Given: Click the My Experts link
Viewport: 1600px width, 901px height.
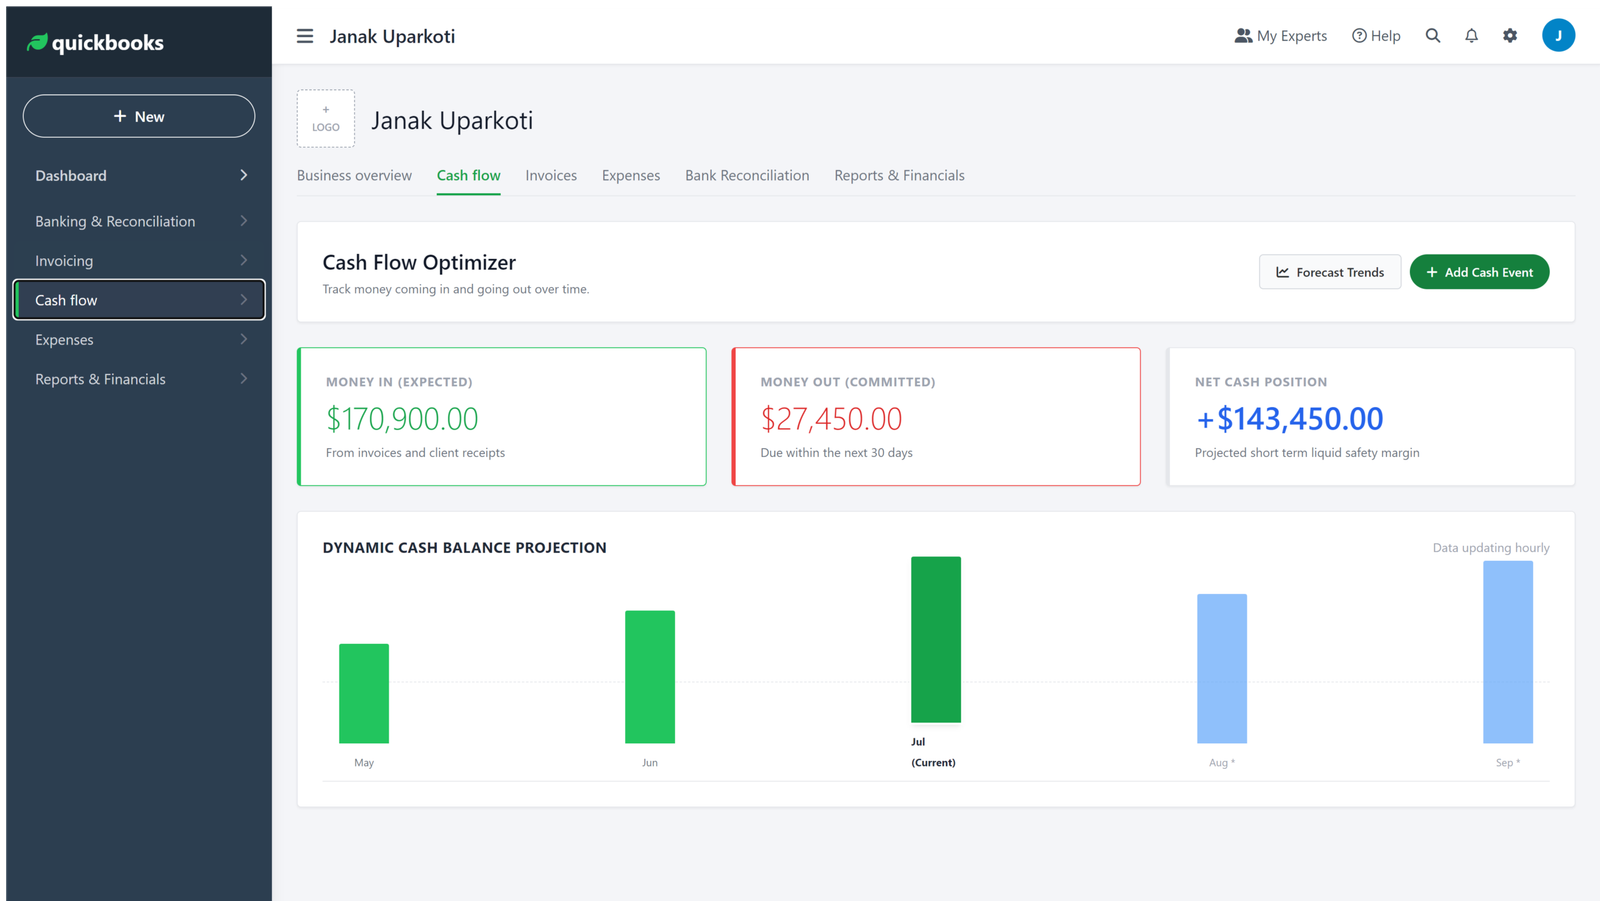Looking at the screenshot, I should tap(1281, 35).
